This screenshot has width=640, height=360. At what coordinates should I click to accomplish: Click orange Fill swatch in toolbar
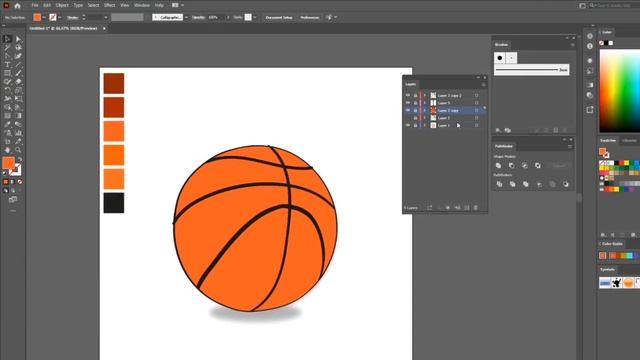click(x=8, y=162)
